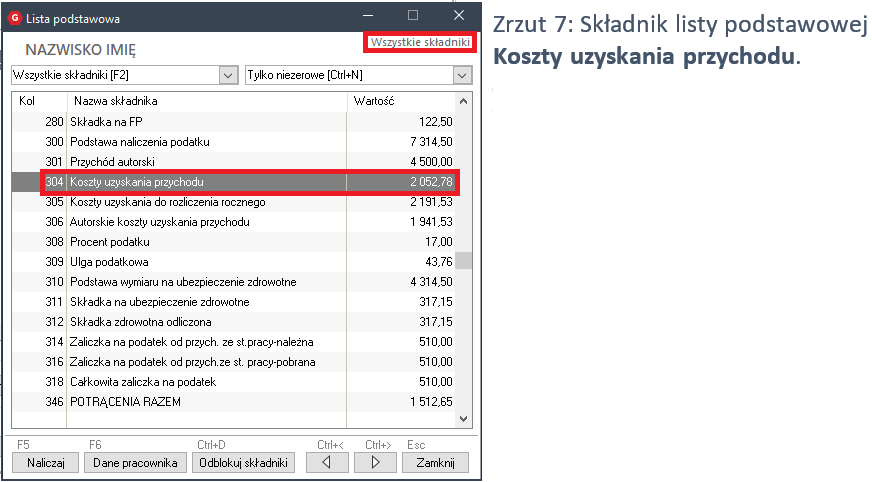
Task: Select row 318 Całkowita zaliczka na podatek
Action: 234,382
